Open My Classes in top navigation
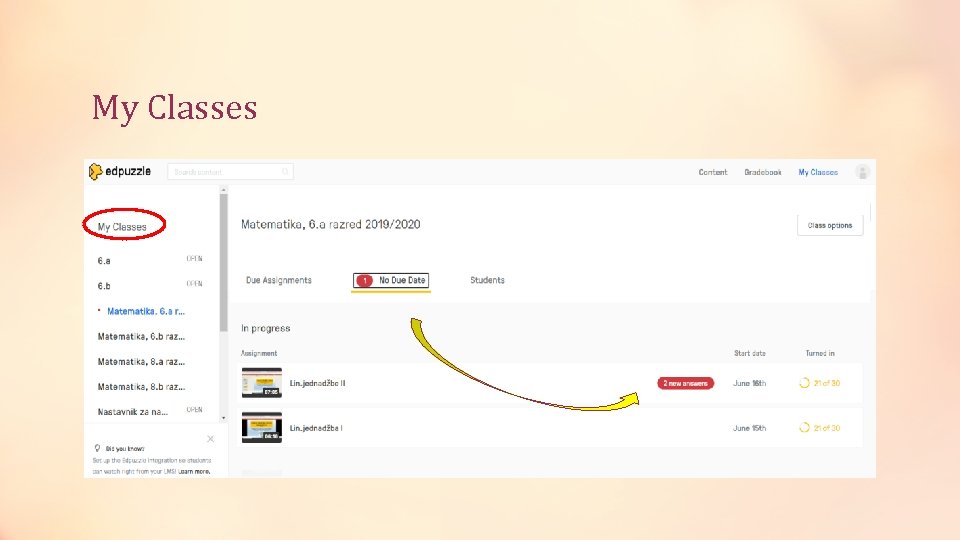The width and height of the screenshot is (960, 540). tap(818, 172)
